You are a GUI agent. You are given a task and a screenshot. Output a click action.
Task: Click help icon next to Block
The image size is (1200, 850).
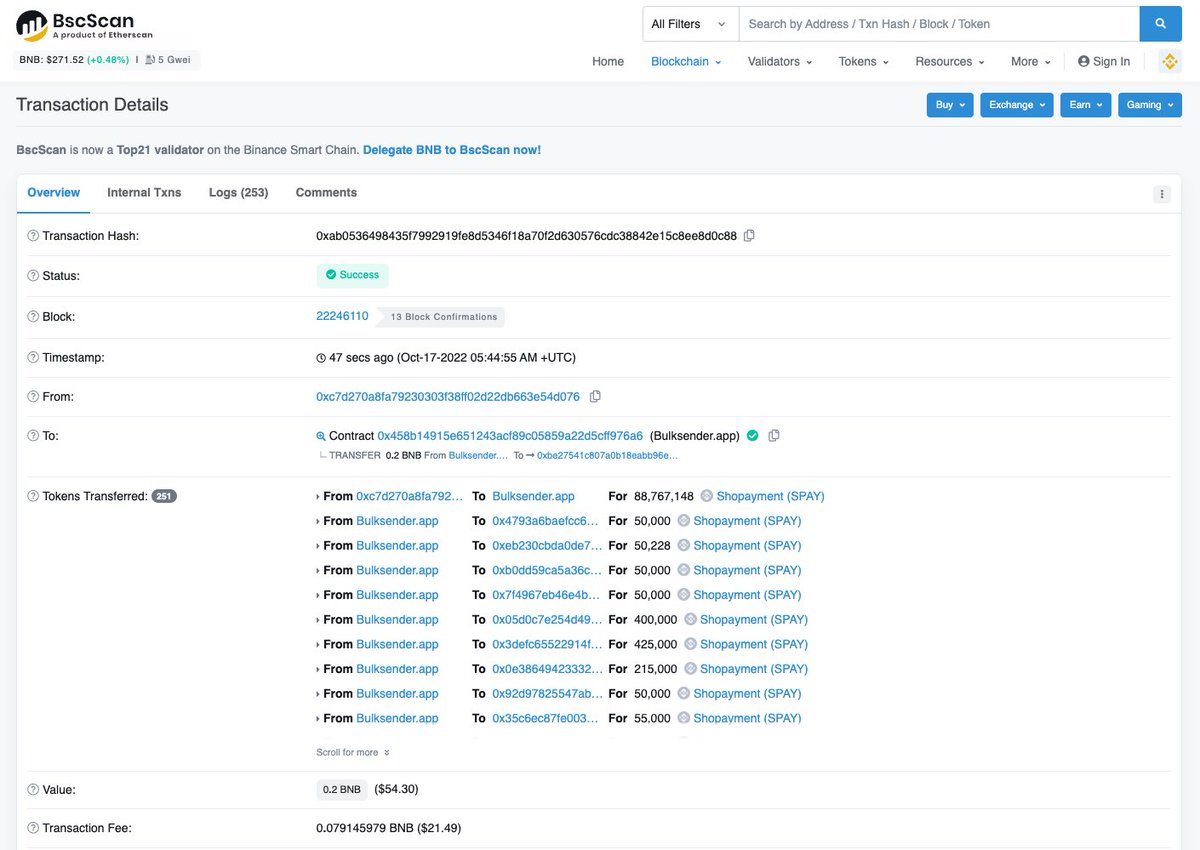(33, 317)
